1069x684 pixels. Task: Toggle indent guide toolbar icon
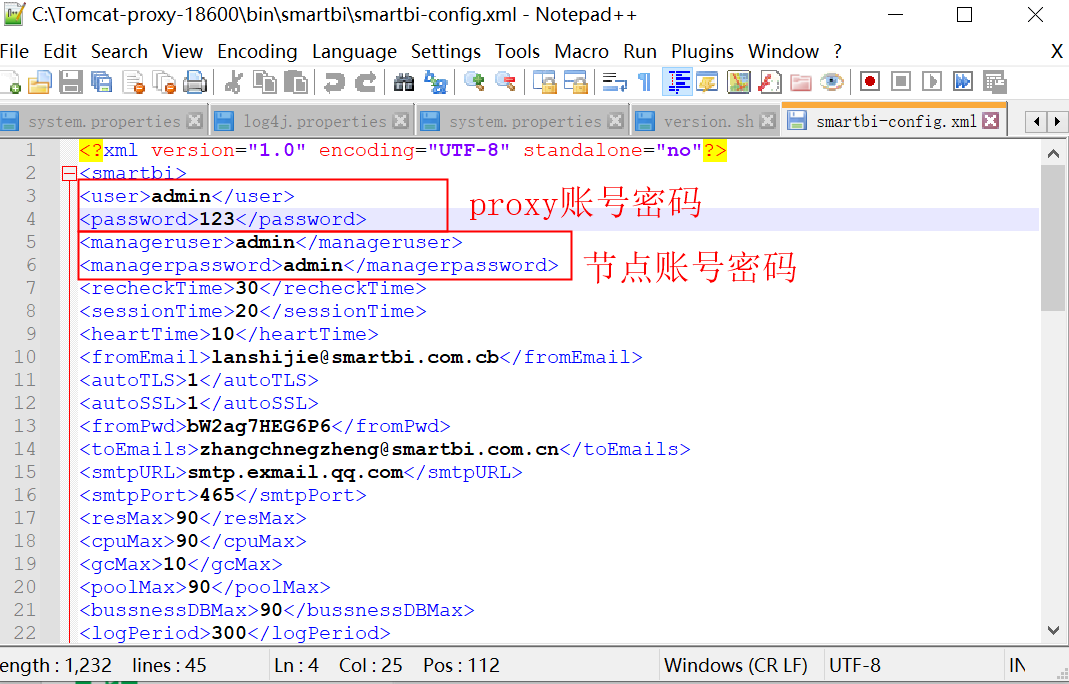pyautogui.click(x=677, y=83)
